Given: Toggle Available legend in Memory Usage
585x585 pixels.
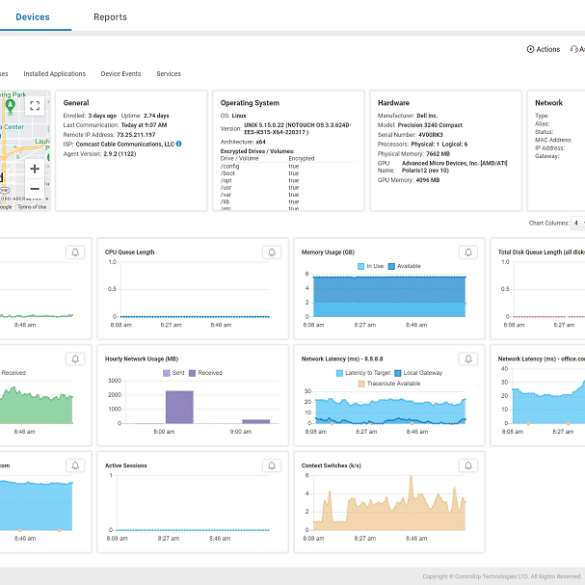Looking at the screenshot, I should coord(404,266).
